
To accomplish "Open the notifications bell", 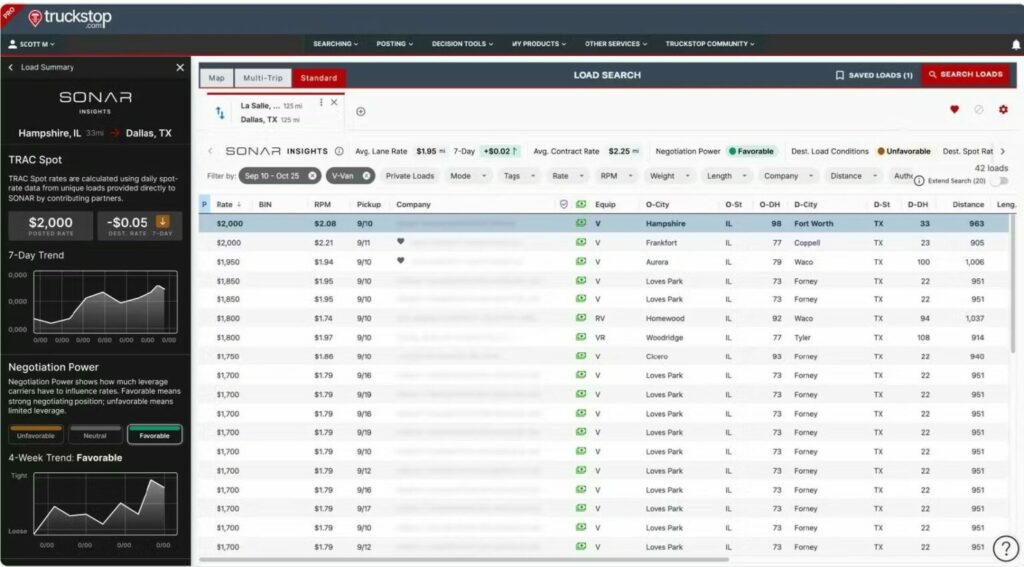I will [x=1016, y=44].
